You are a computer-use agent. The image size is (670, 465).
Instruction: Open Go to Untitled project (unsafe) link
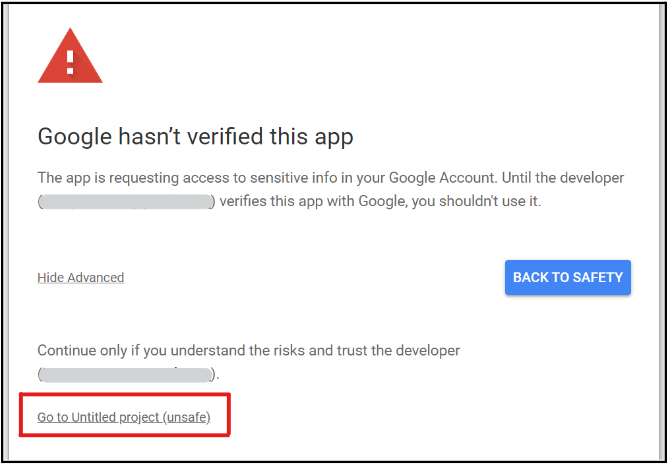click(x=124, y=417)
